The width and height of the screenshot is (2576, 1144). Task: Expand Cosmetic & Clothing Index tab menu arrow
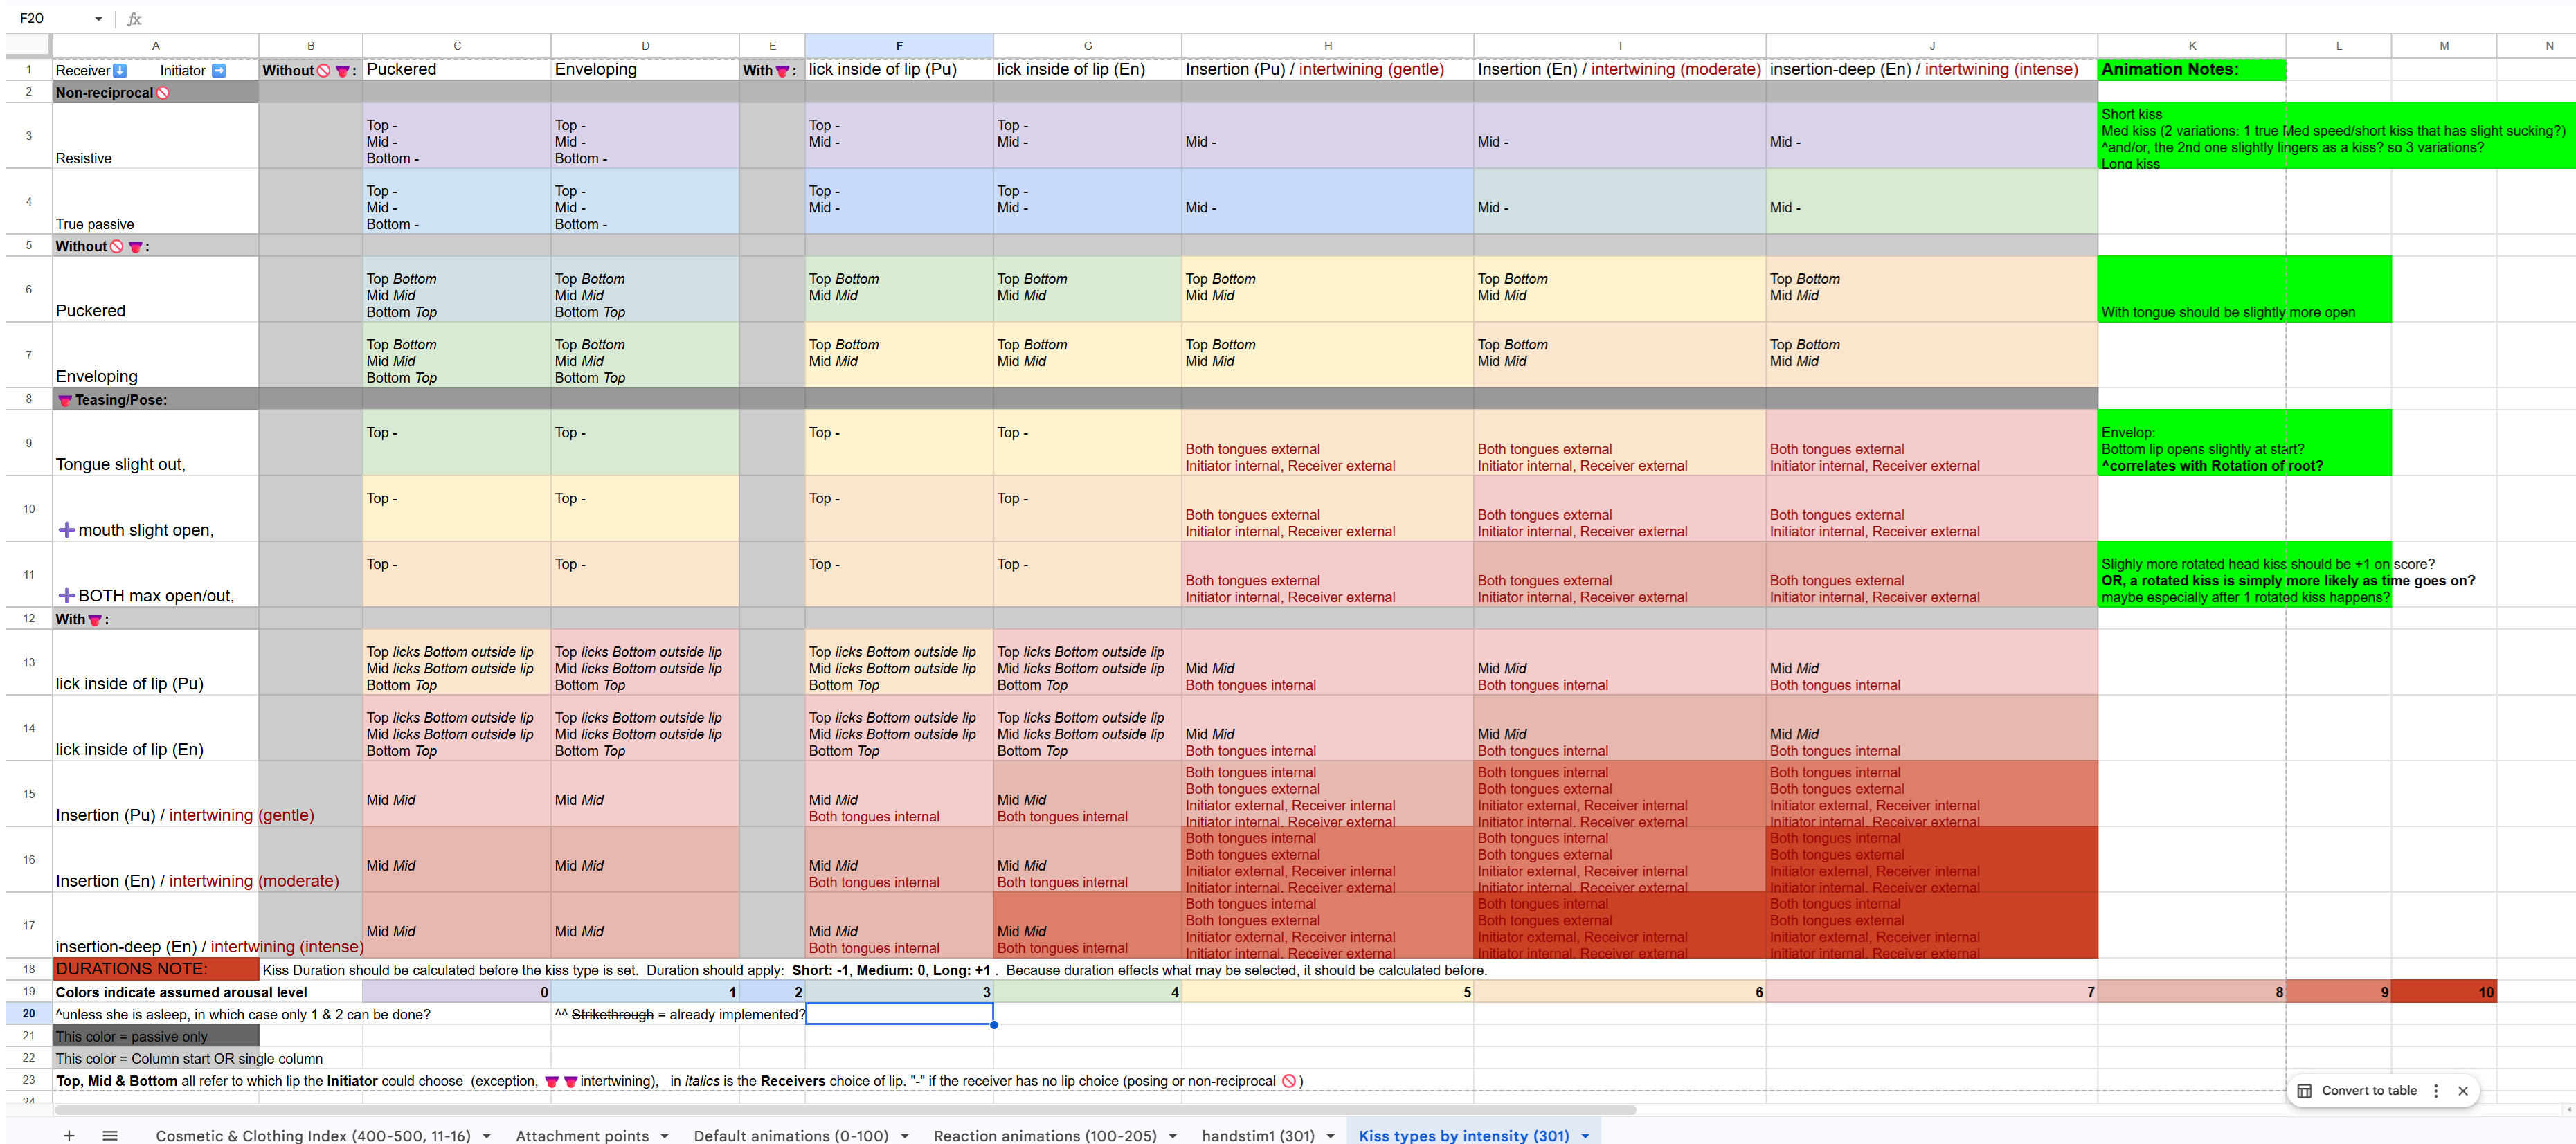click(487, 1136)
